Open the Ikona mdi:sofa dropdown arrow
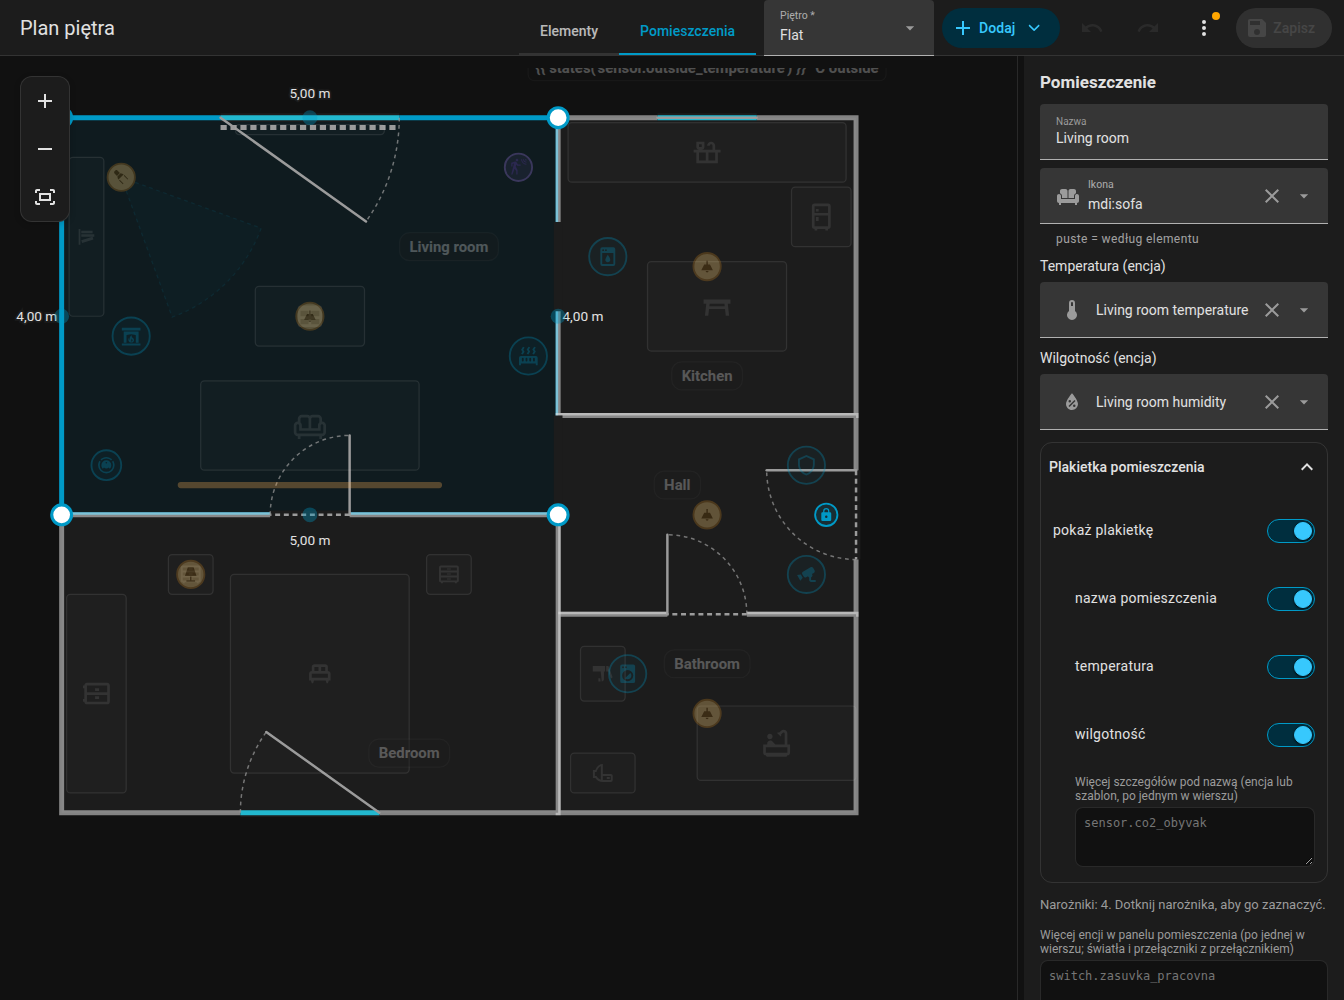The width and height of the screenshot is (1344, 1000). click(x=1304, y=196)
